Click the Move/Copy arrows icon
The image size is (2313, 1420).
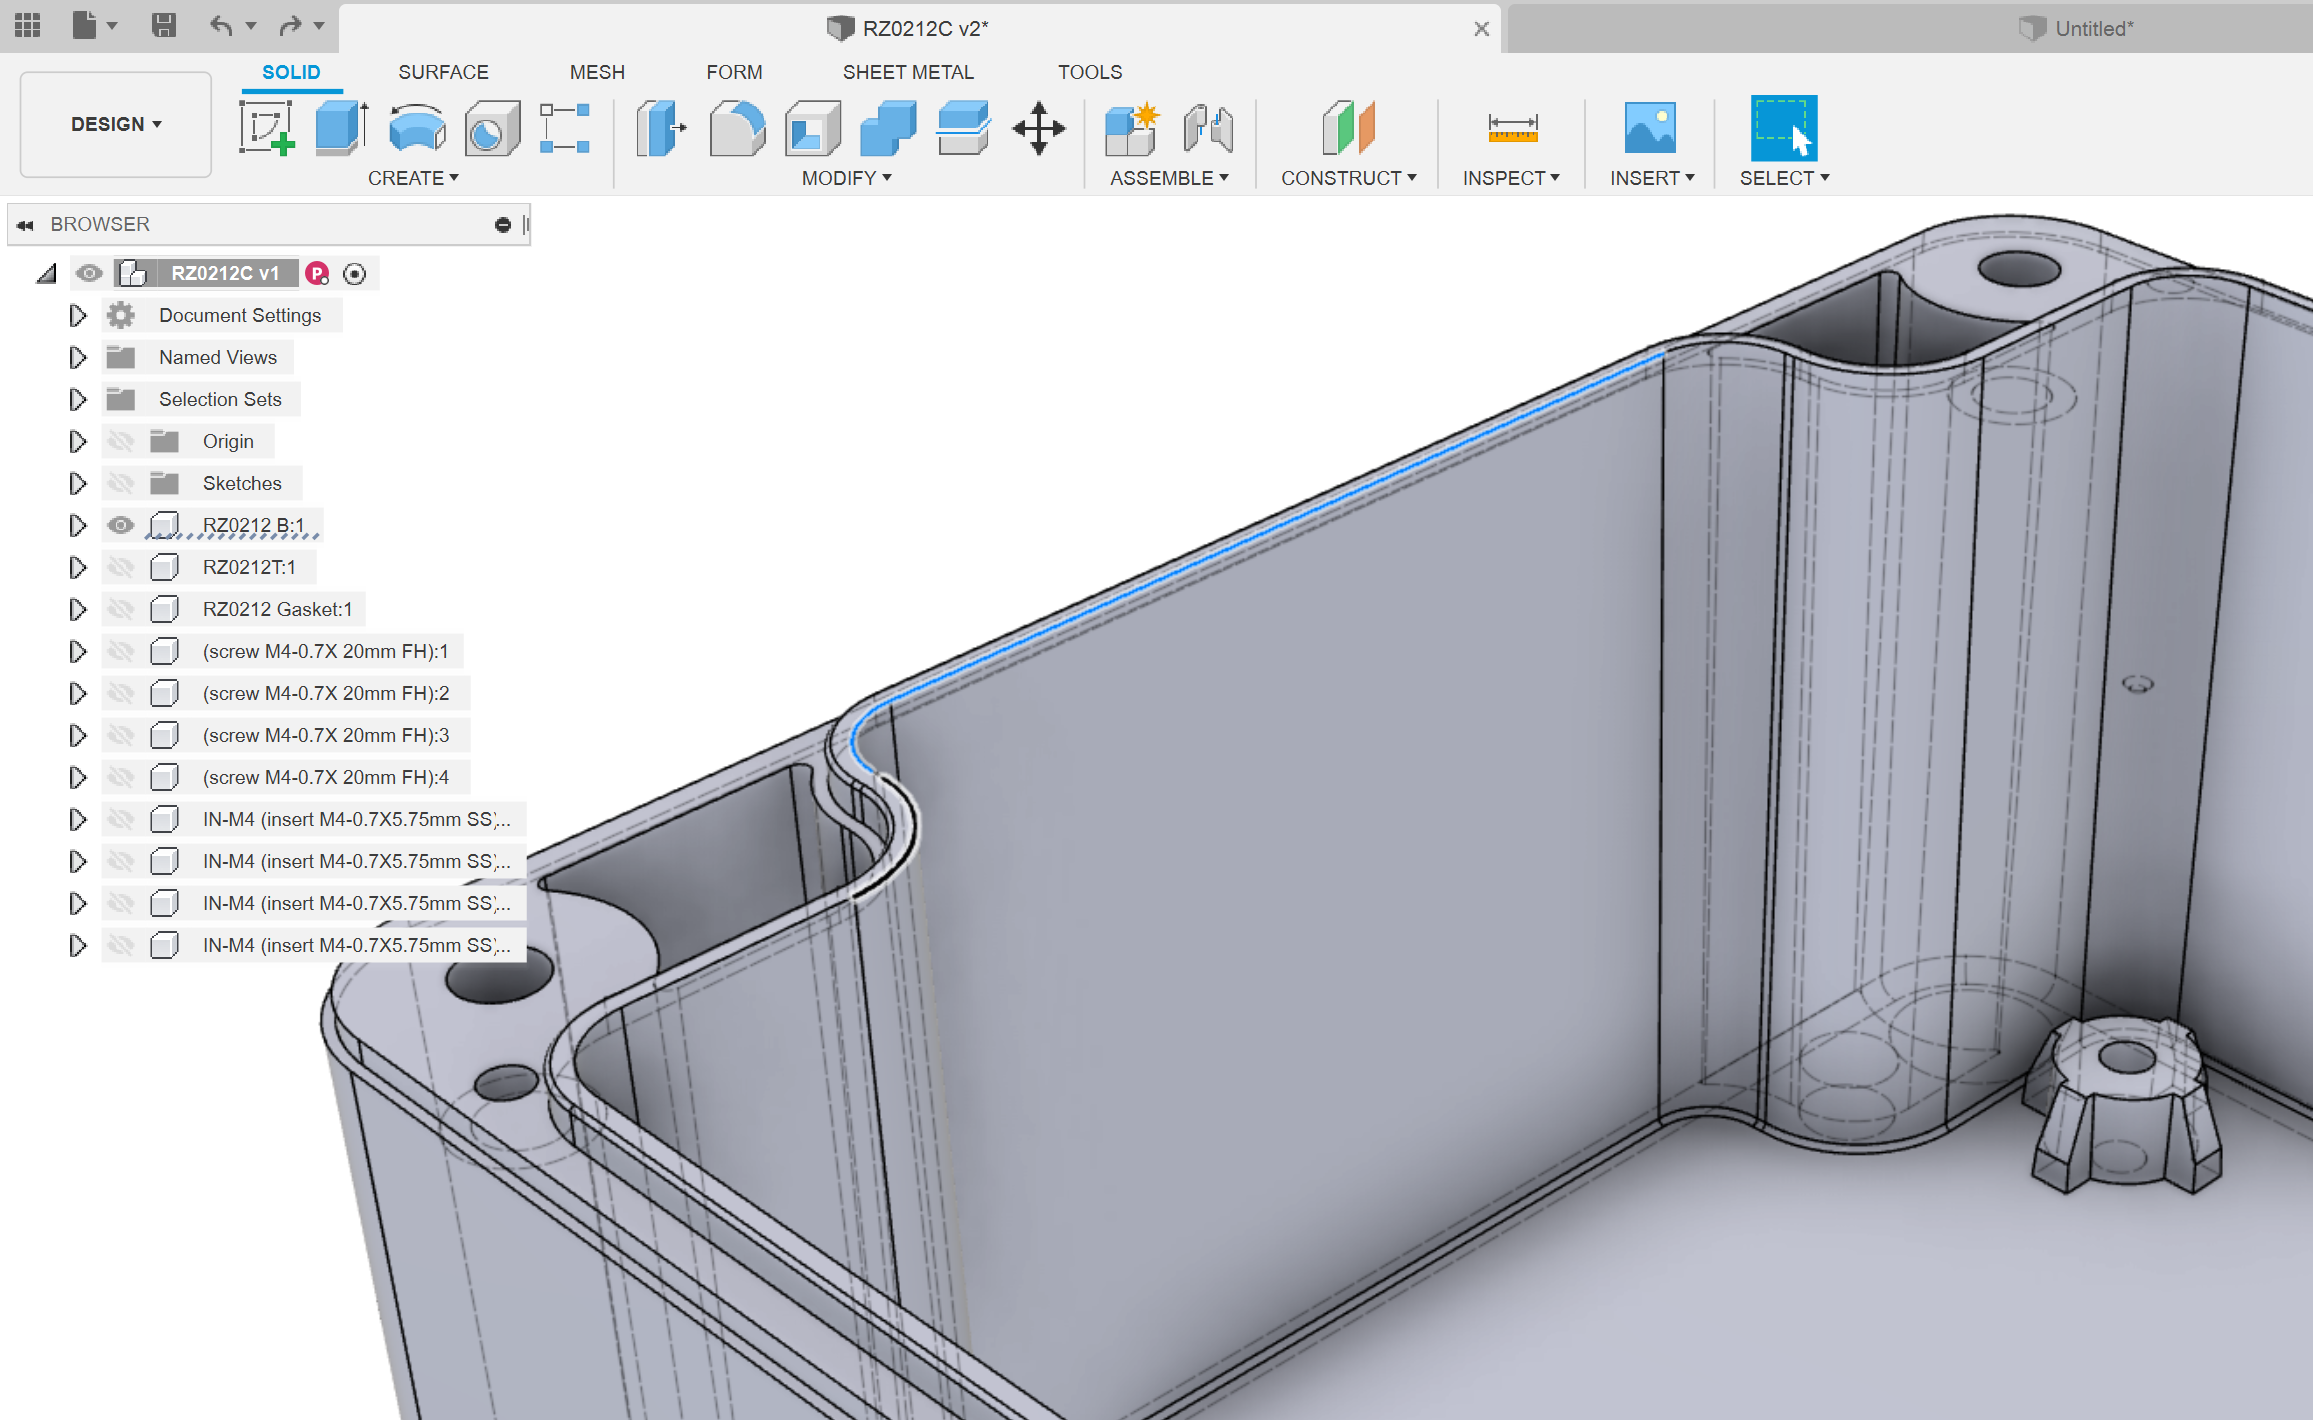(1038, 128)
